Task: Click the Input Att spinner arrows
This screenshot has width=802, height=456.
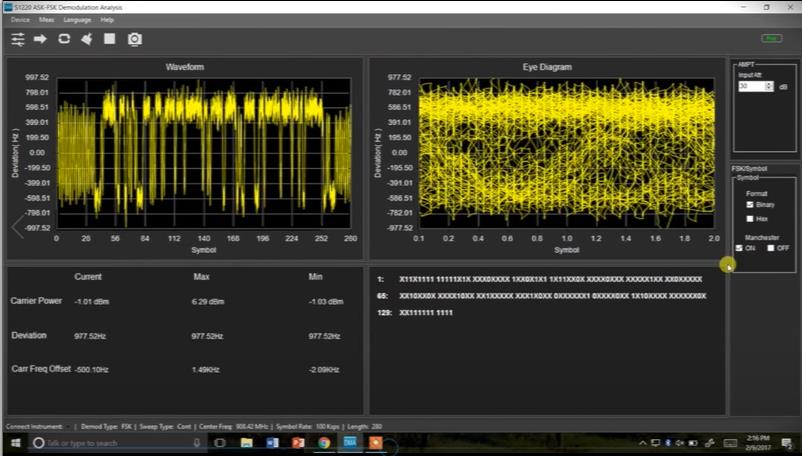Action: (x=768, y=86)
